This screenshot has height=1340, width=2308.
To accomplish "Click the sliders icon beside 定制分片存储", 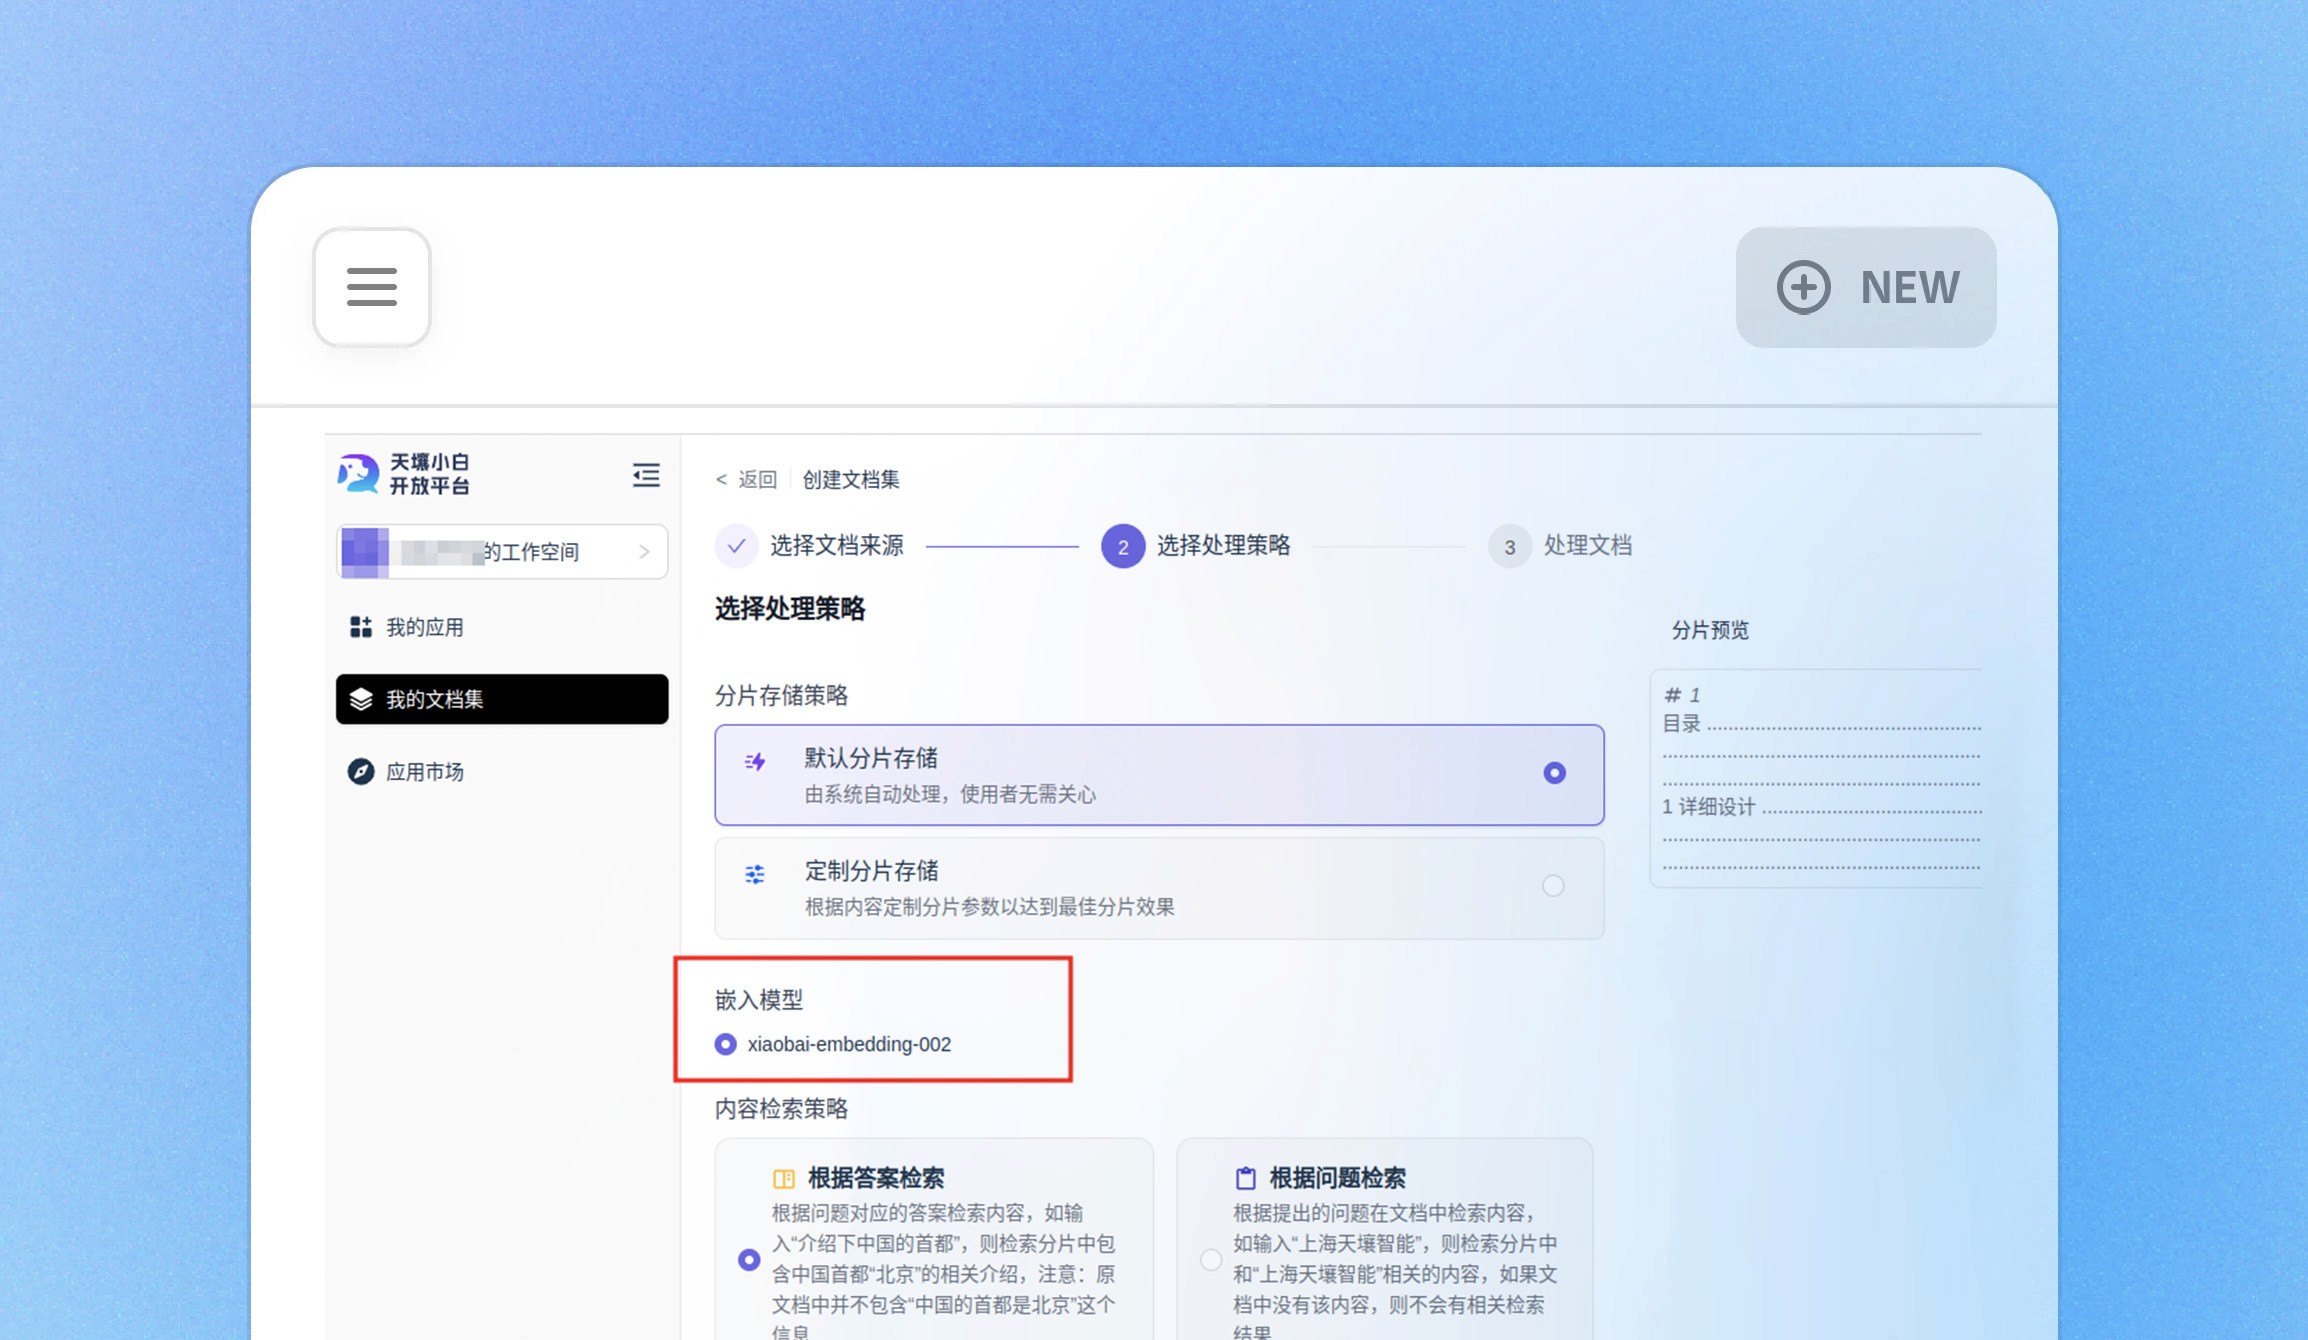I will [x=755, y=875].
